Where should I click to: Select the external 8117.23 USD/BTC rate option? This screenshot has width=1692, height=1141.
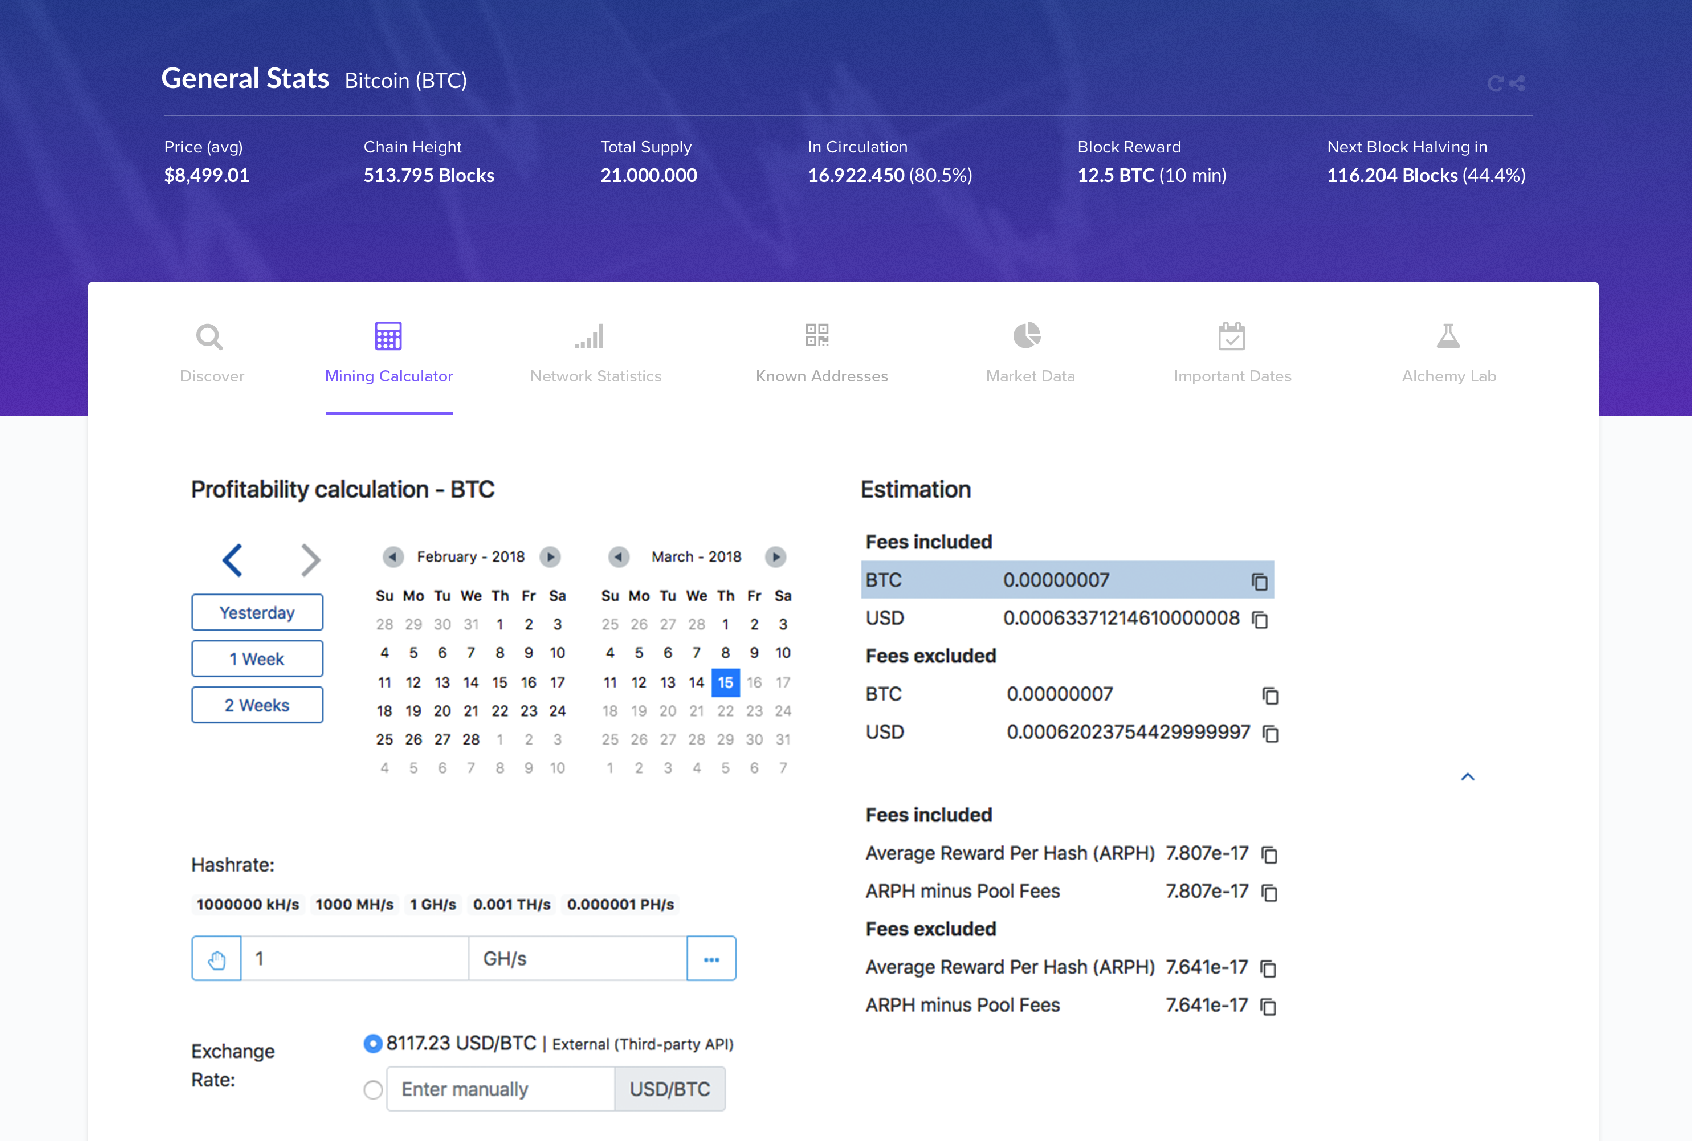click(373, 1044)
